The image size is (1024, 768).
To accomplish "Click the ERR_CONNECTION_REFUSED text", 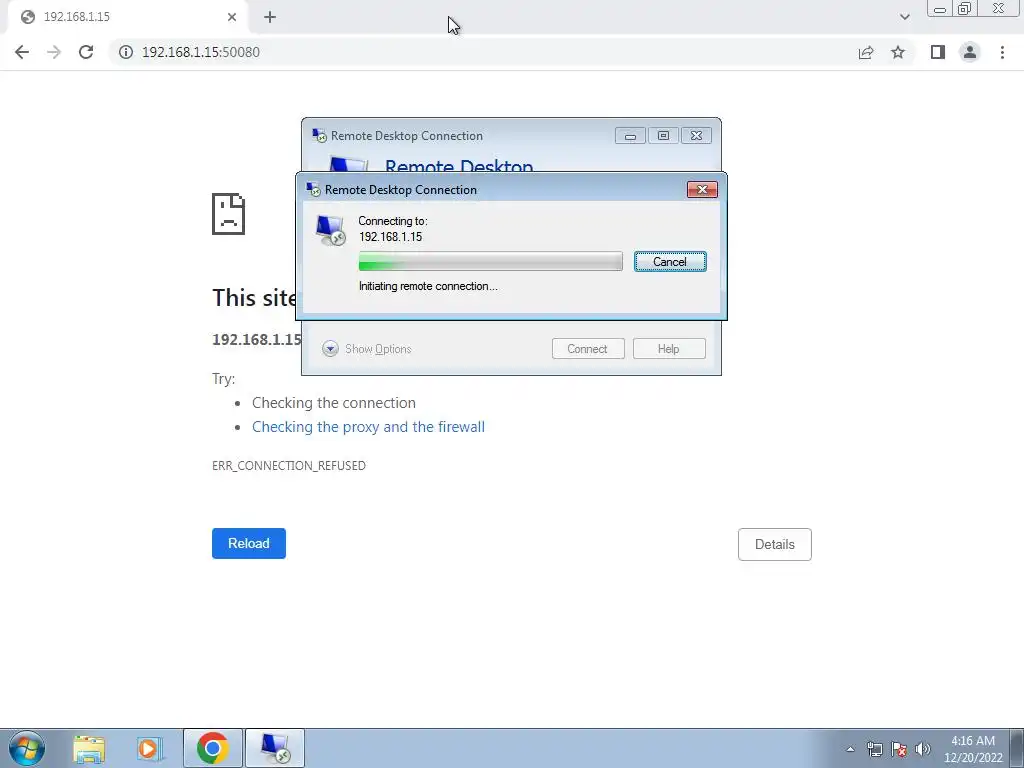I will coord(289,466).
